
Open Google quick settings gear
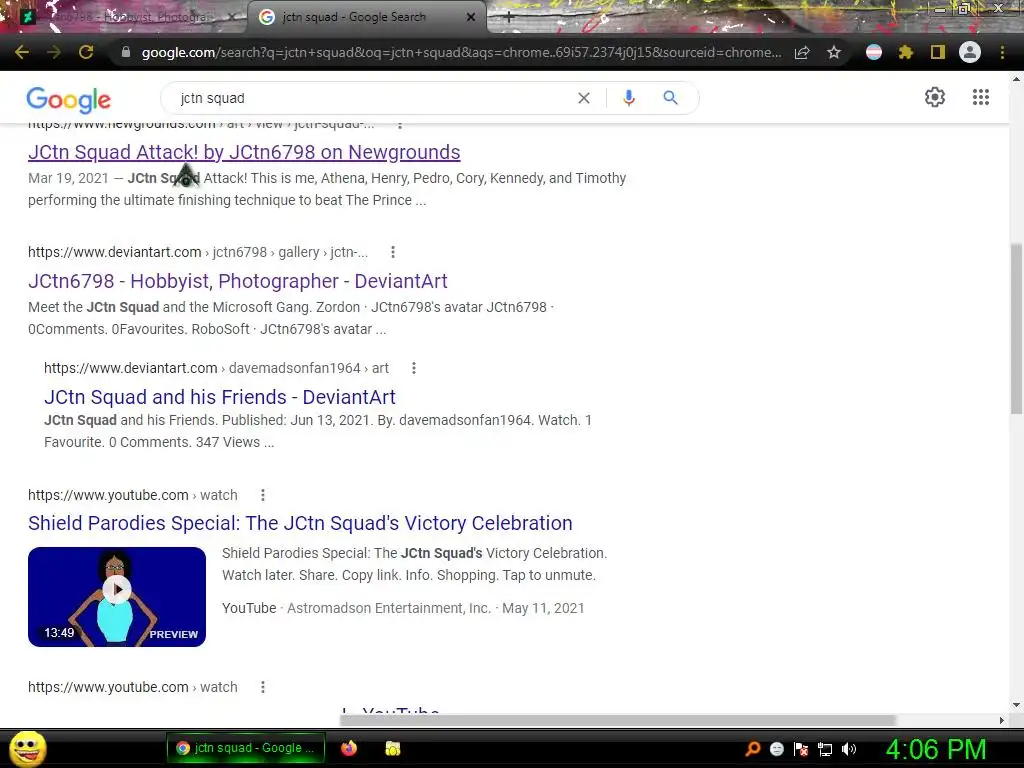[x=935, y=97]
